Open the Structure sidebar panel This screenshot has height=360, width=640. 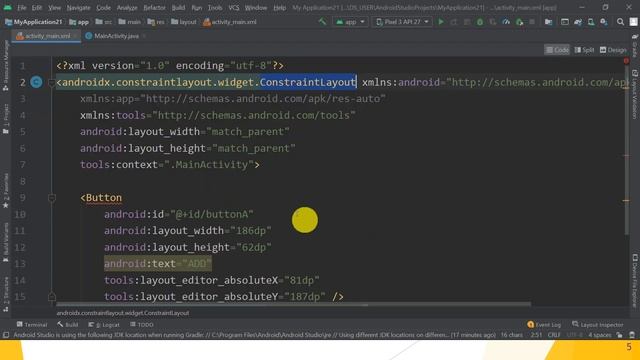[x=6, y=294]
